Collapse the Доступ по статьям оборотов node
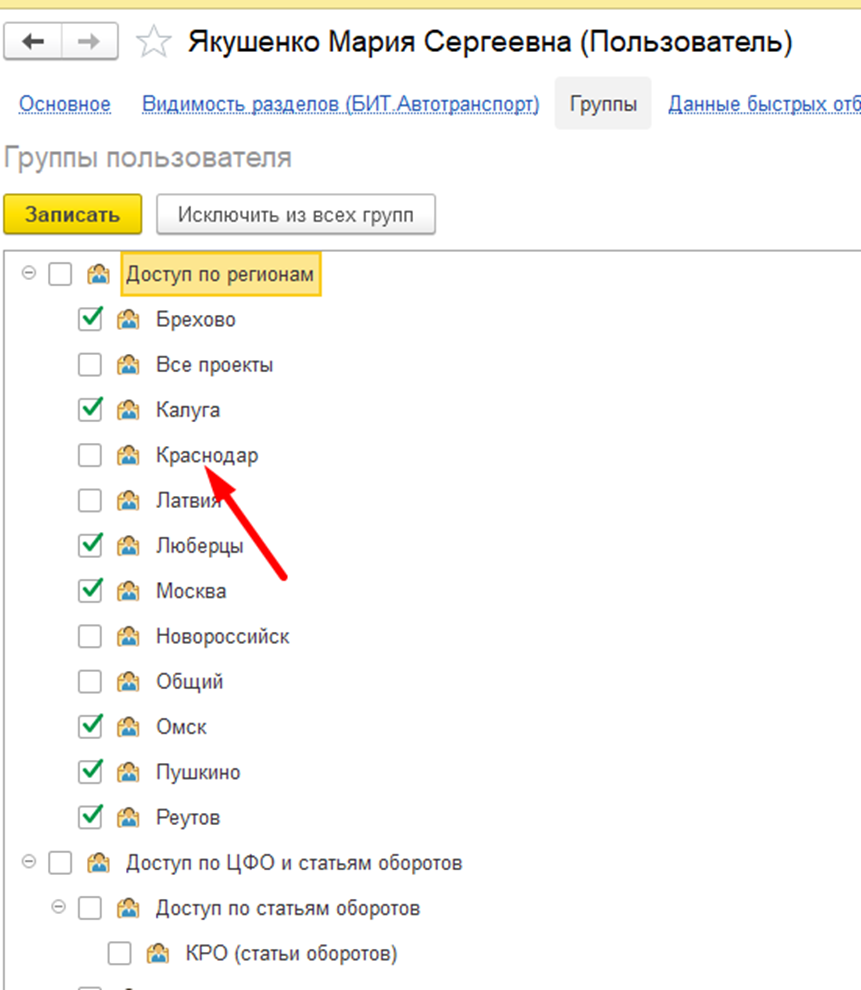Image resolution: width=861 pixels, height=990 pixels. point(59,907)
